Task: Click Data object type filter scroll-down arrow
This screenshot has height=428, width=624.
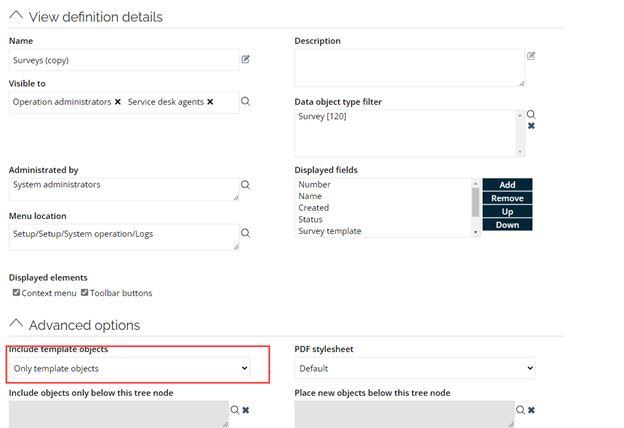Action: [520, 152]
